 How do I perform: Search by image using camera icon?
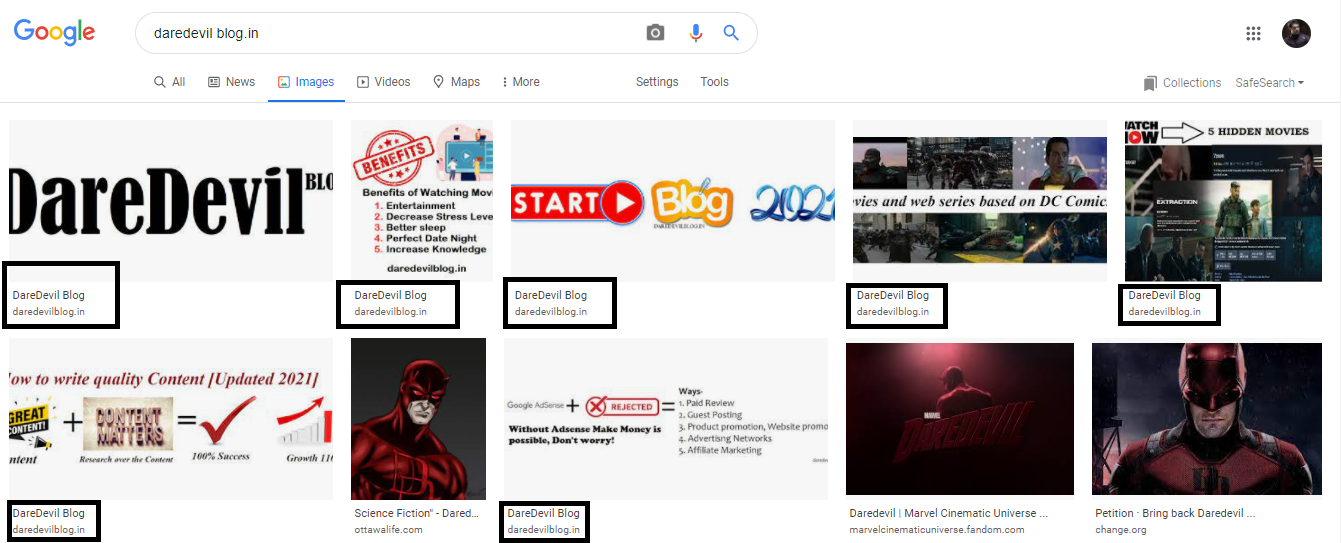click(x=655, y=33)
